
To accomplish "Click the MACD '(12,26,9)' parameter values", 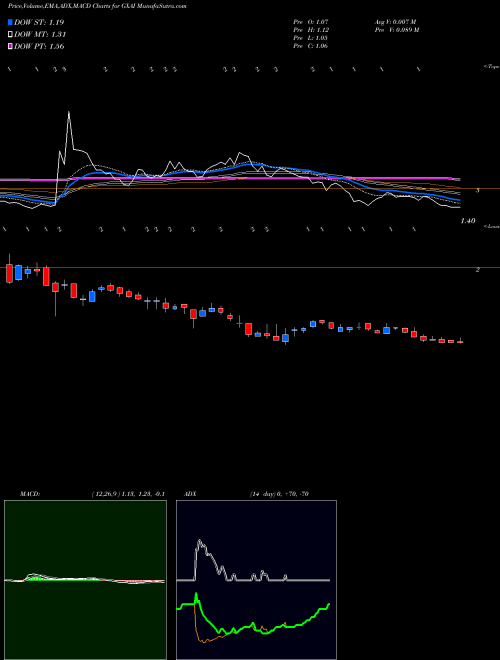I will click(128, 494).
